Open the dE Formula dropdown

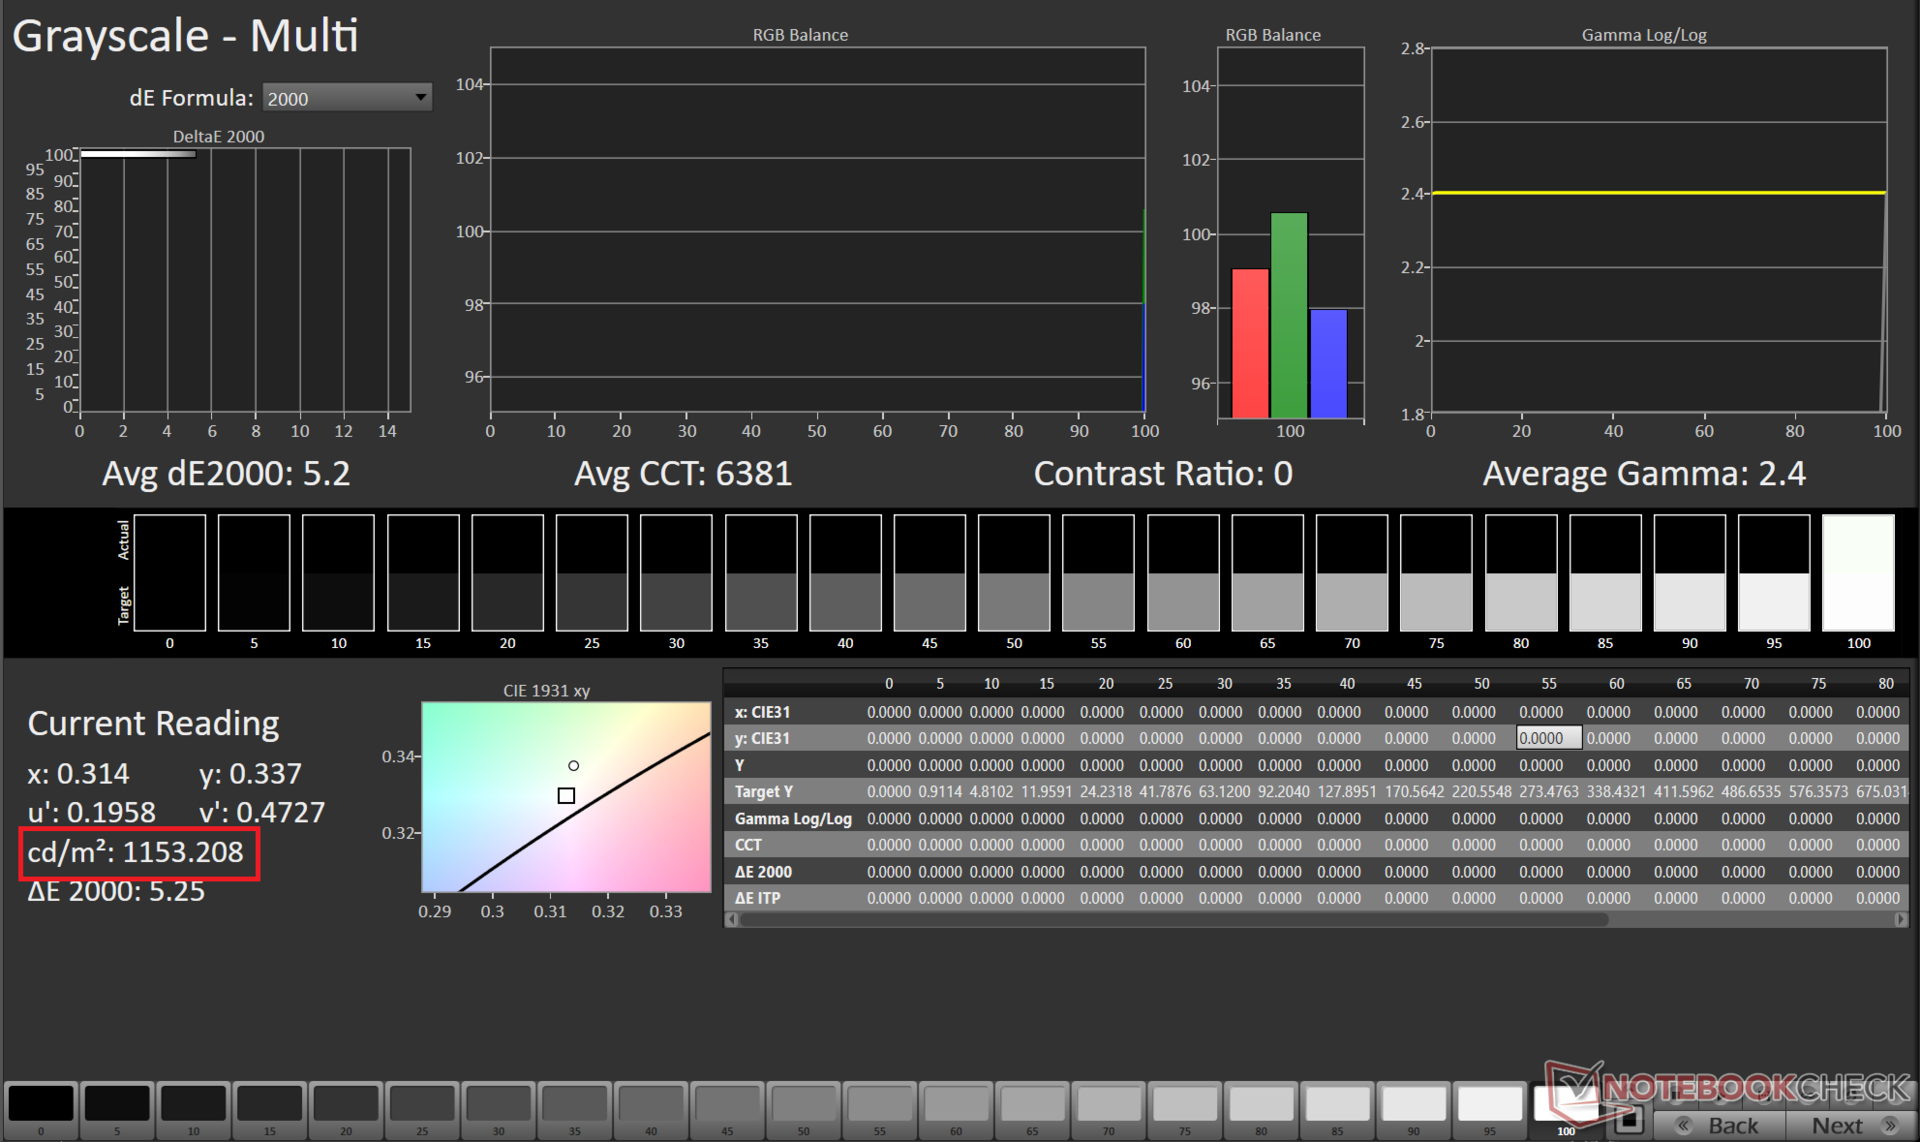[x=347, y=98]
